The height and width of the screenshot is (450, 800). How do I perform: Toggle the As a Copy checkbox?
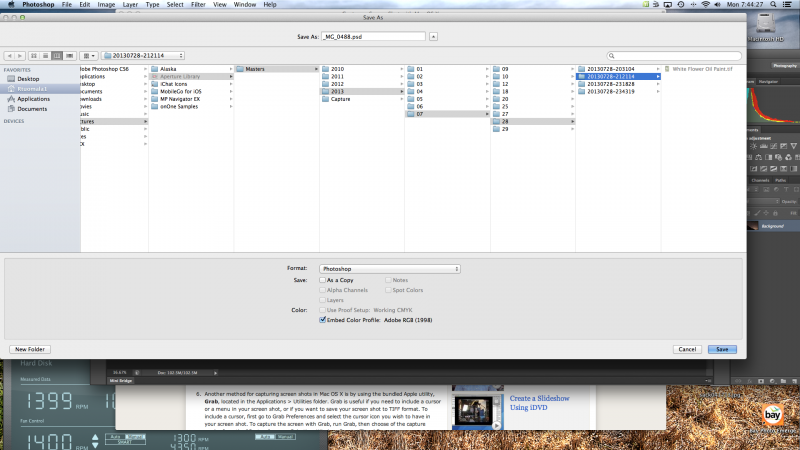click(x=322, y=280)
